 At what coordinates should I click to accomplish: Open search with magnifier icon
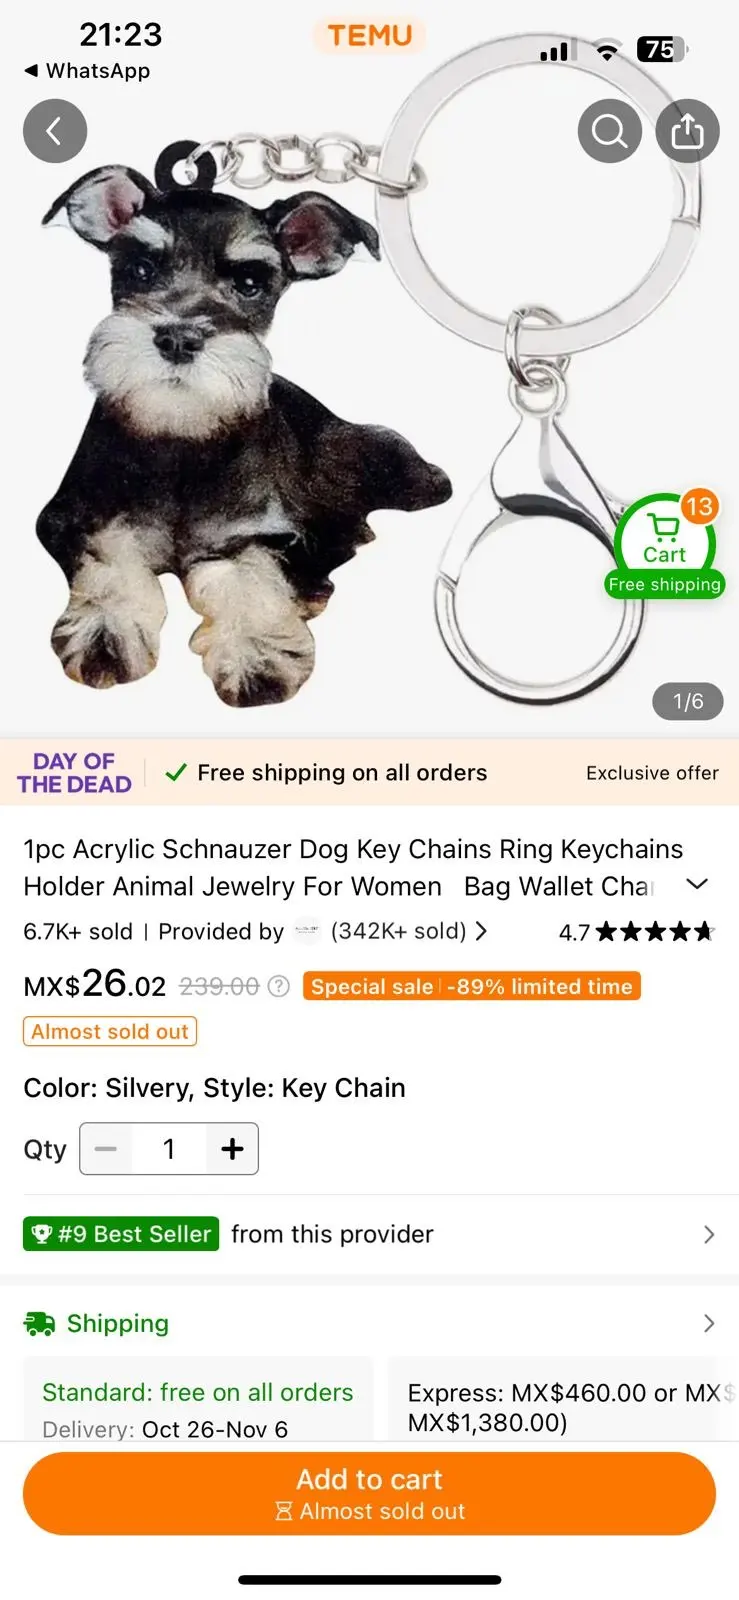610,131
